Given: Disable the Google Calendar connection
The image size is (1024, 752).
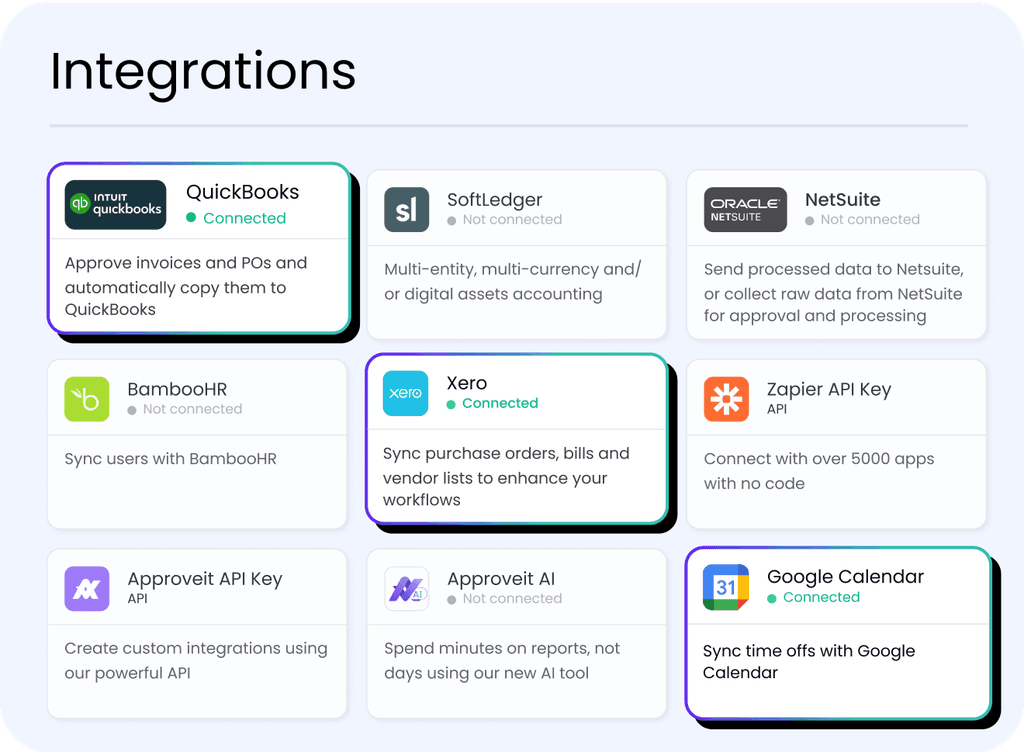Looking at the screenshot, I should click(814, 598).
